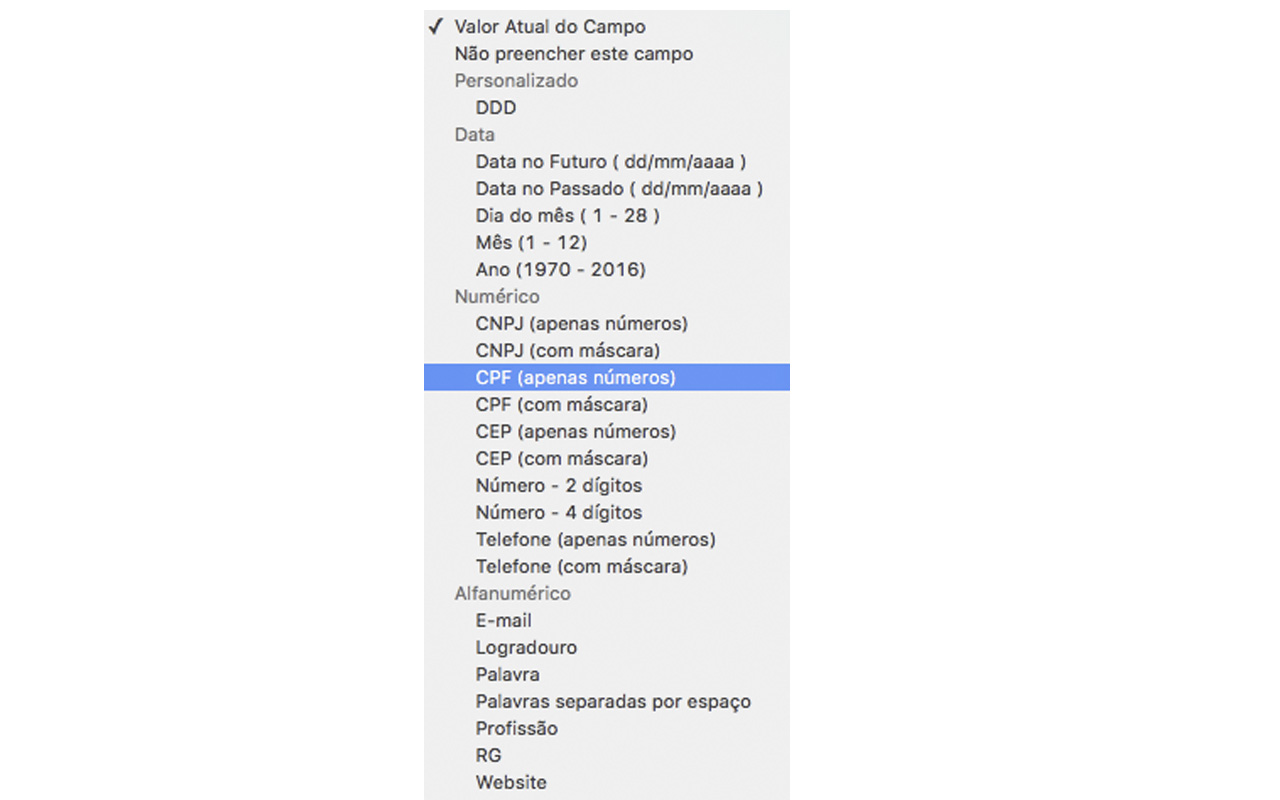Click highlighted CPF (apenas números) item

pos(575,378)
